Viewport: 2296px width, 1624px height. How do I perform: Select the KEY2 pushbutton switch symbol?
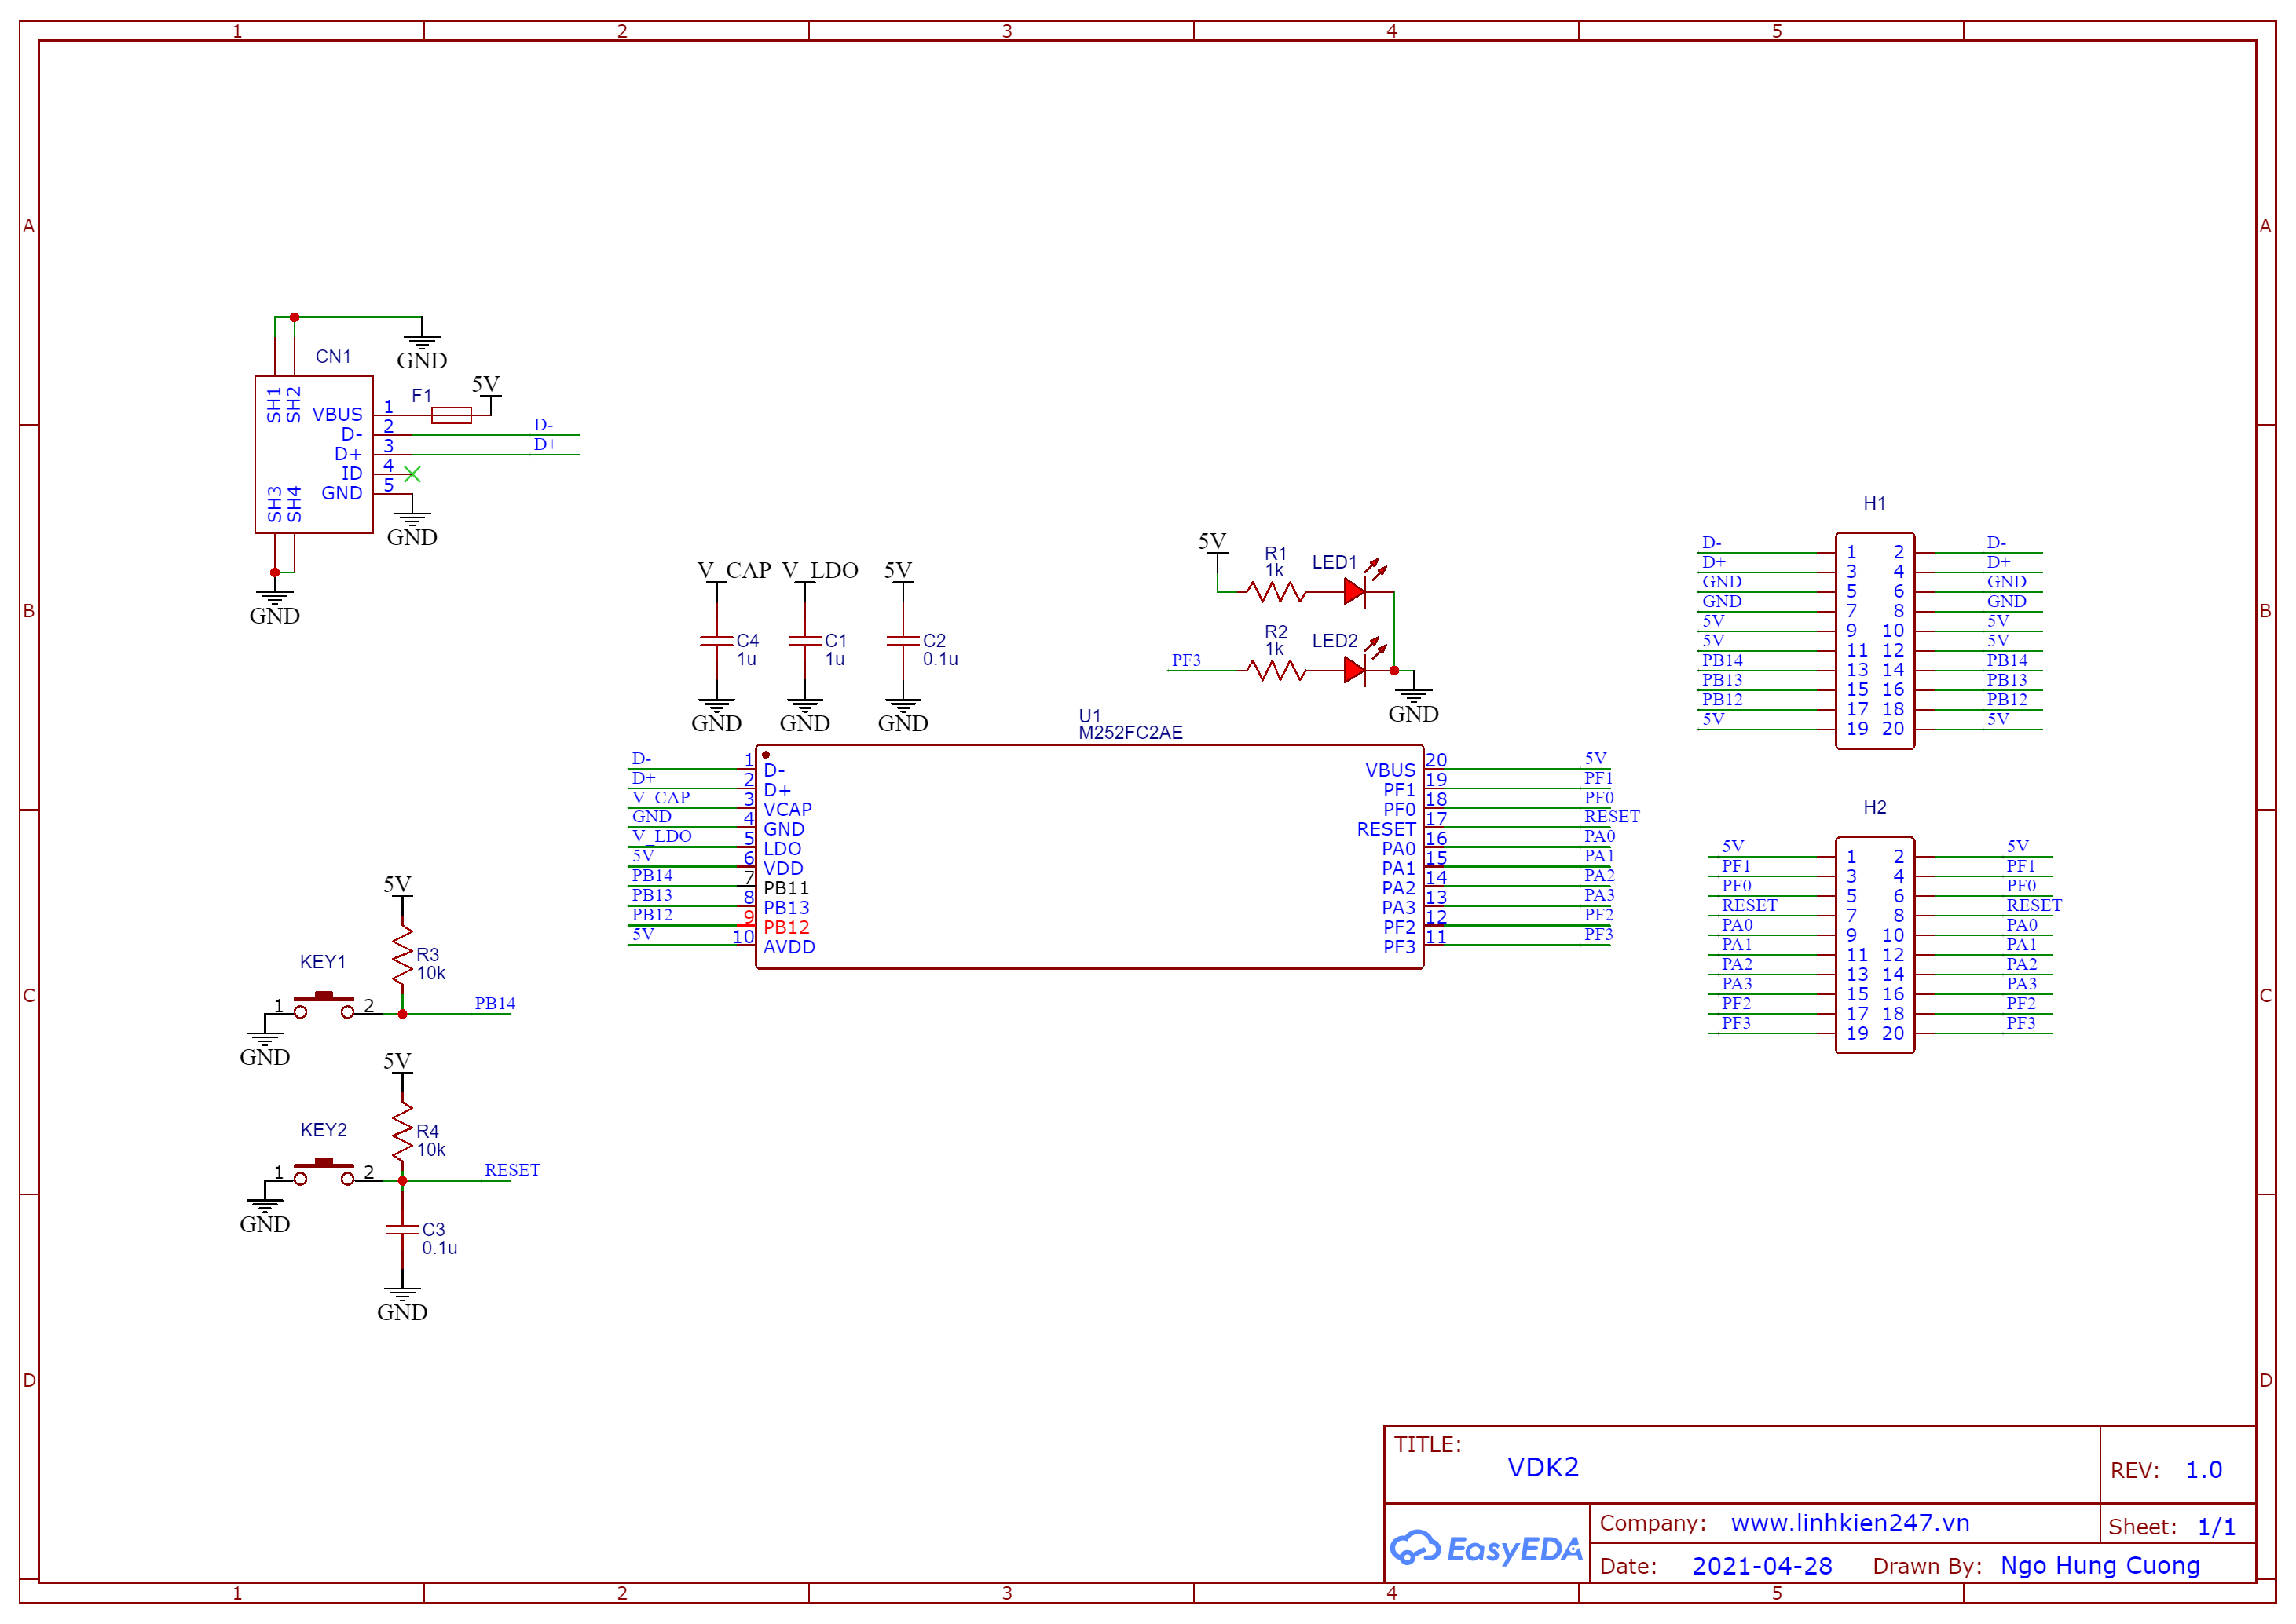tap(323, 1172)
